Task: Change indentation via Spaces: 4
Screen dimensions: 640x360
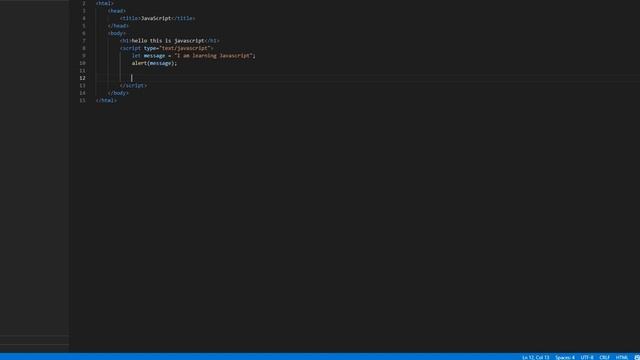Action: (x=564, y=357)
